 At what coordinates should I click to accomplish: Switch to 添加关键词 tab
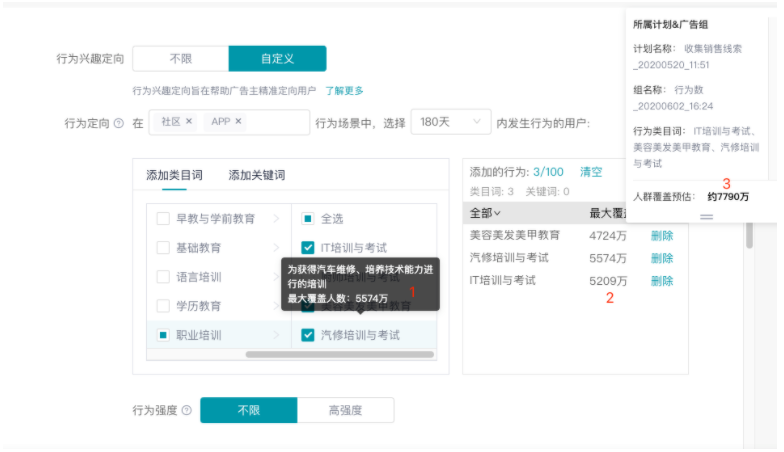pyautogui.click(x=256, y=175)
